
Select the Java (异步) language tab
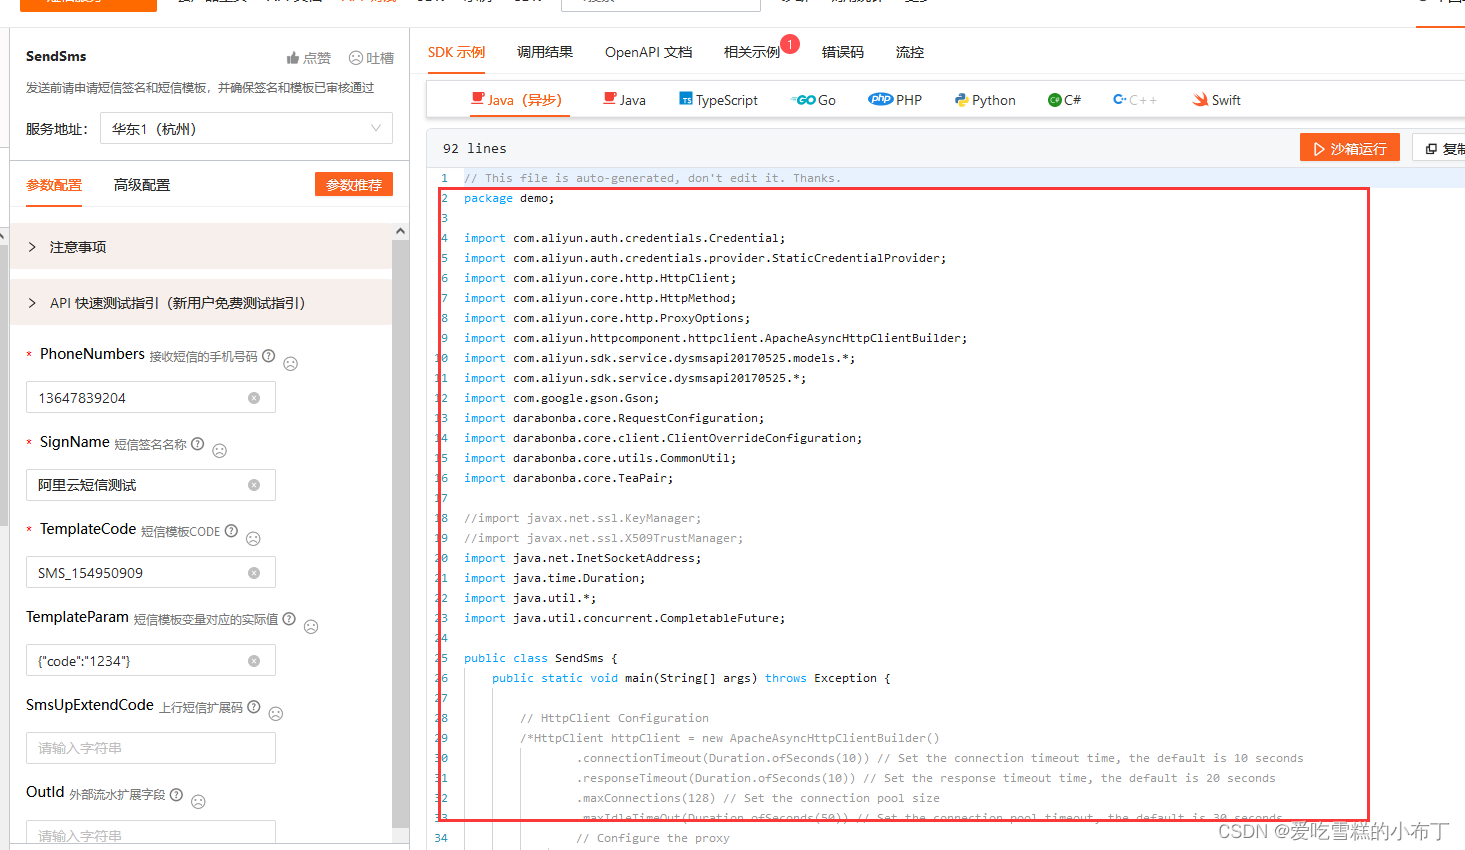(517, 100)
